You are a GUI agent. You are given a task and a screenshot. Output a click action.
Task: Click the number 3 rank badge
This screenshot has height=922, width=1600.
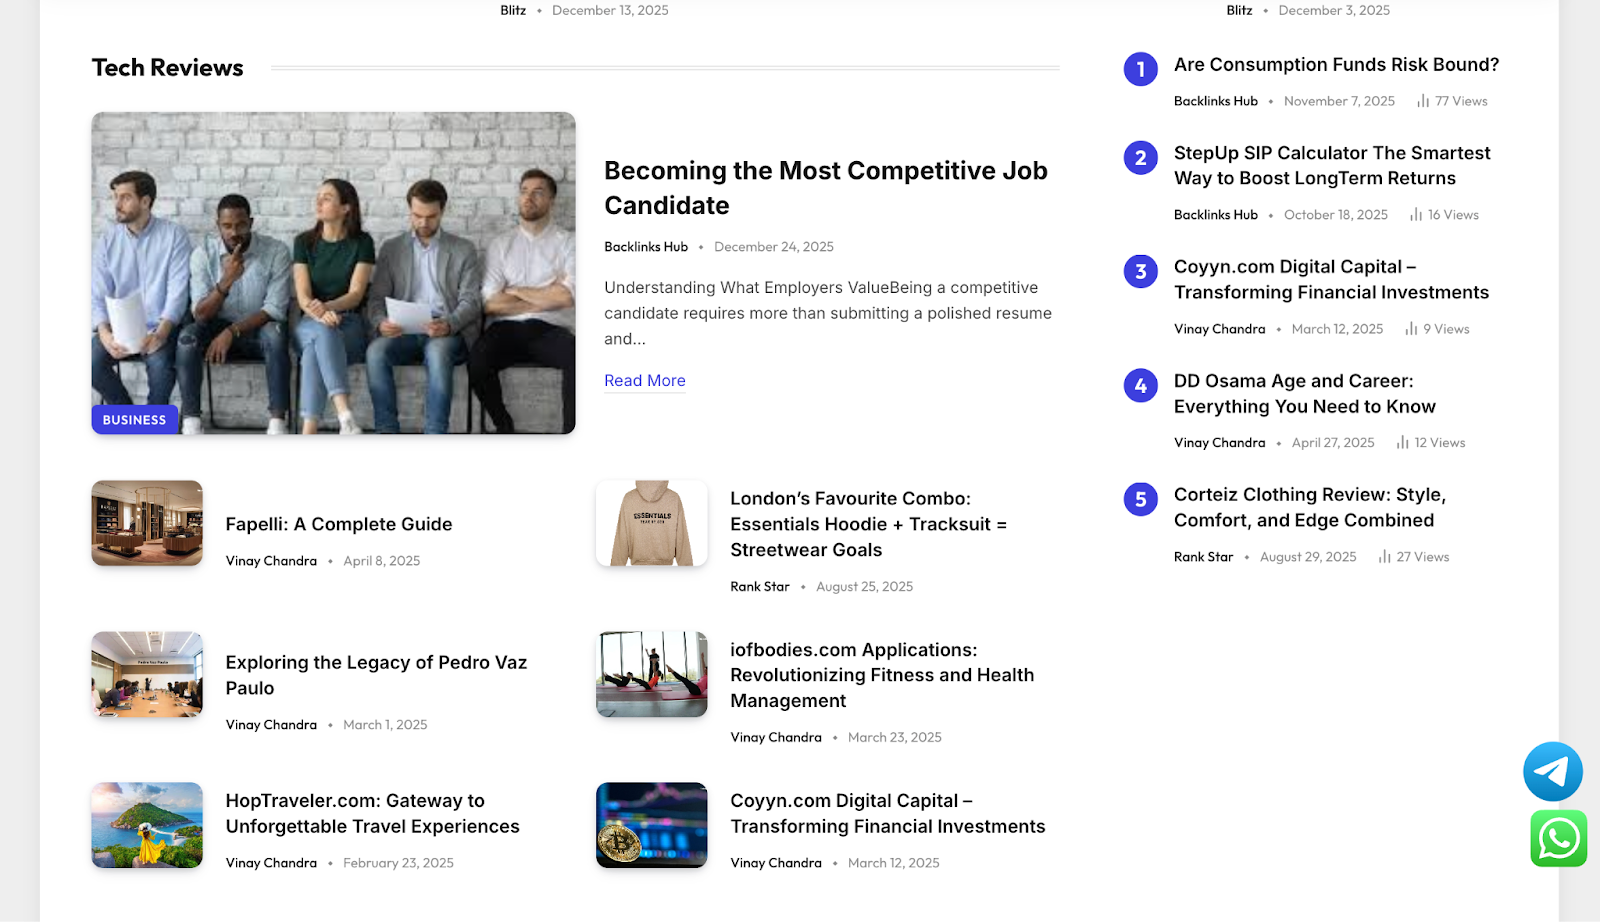(1140, 271)
